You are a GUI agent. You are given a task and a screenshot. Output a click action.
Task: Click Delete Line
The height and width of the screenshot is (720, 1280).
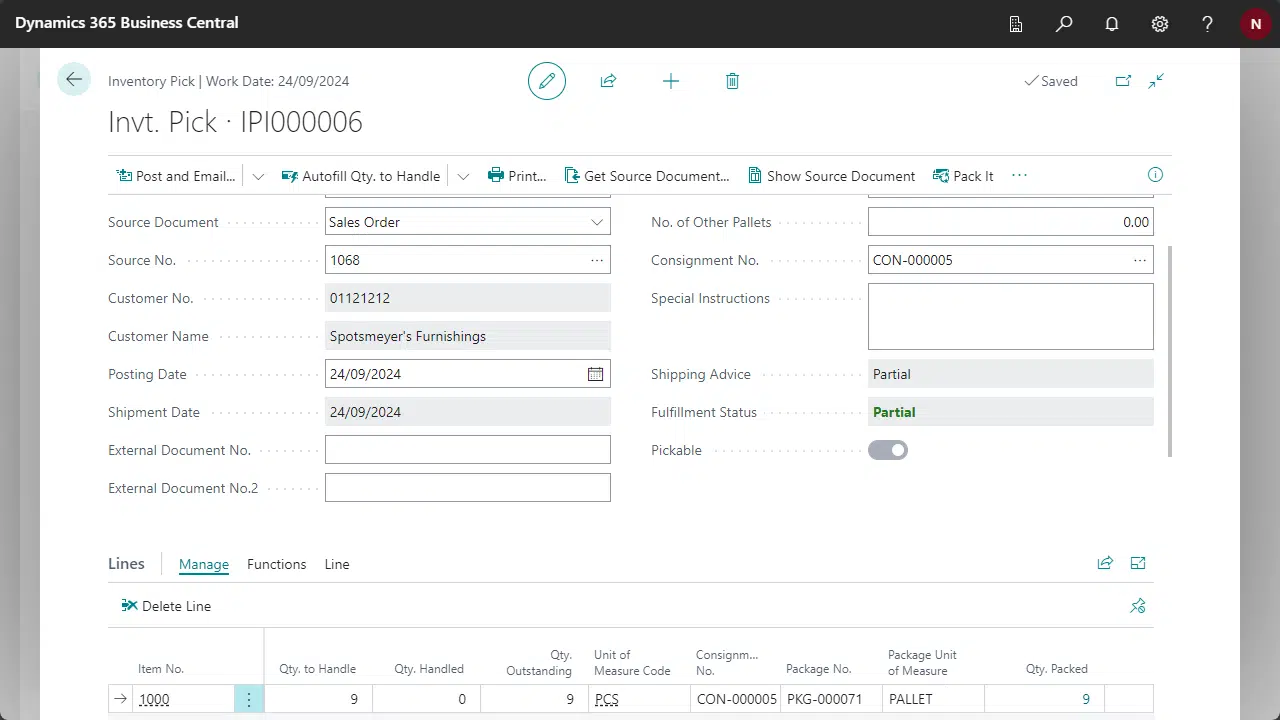[166, 606]
